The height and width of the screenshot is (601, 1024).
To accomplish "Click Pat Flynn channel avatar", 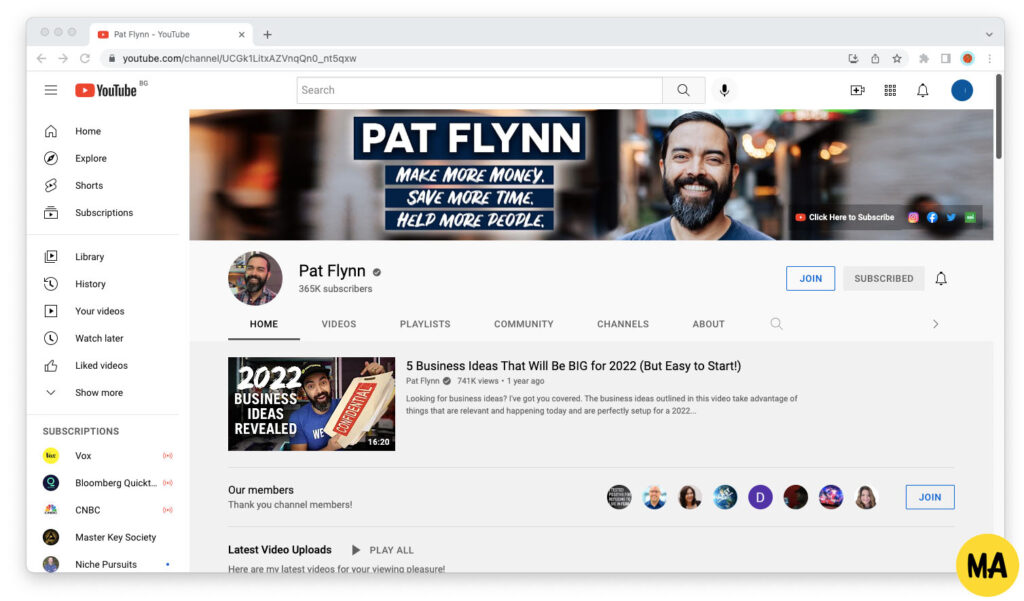I will (x=255, y=278).
